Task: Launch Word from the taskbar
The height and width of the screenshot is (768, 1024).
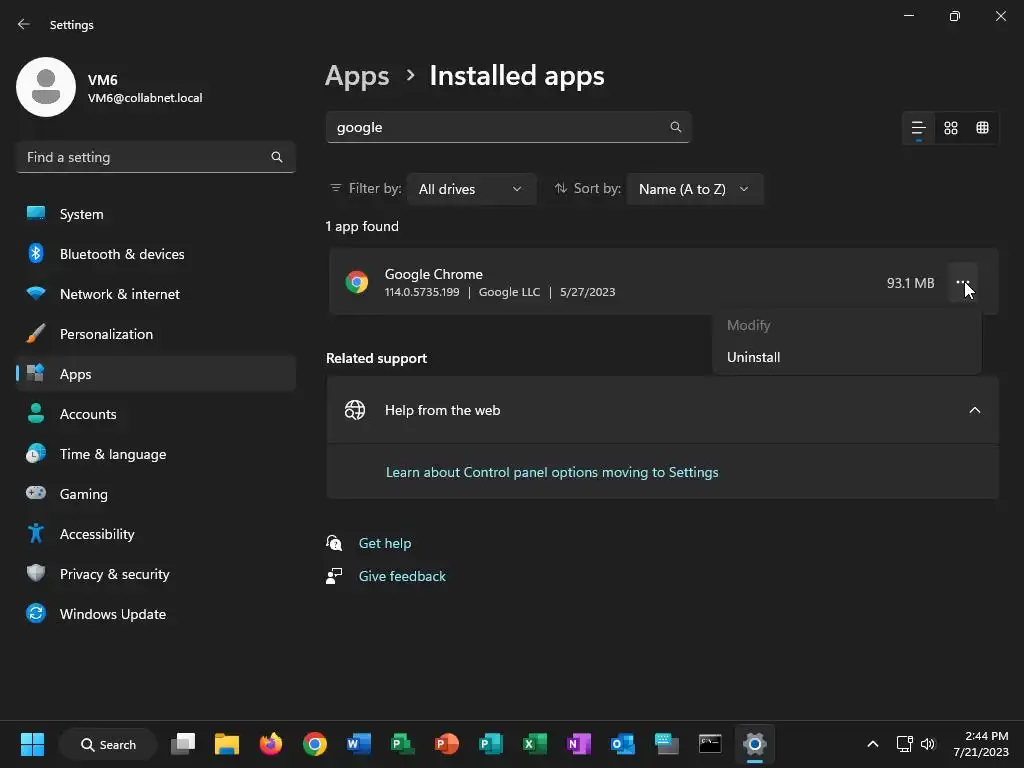Action: (x=359, y=744)
